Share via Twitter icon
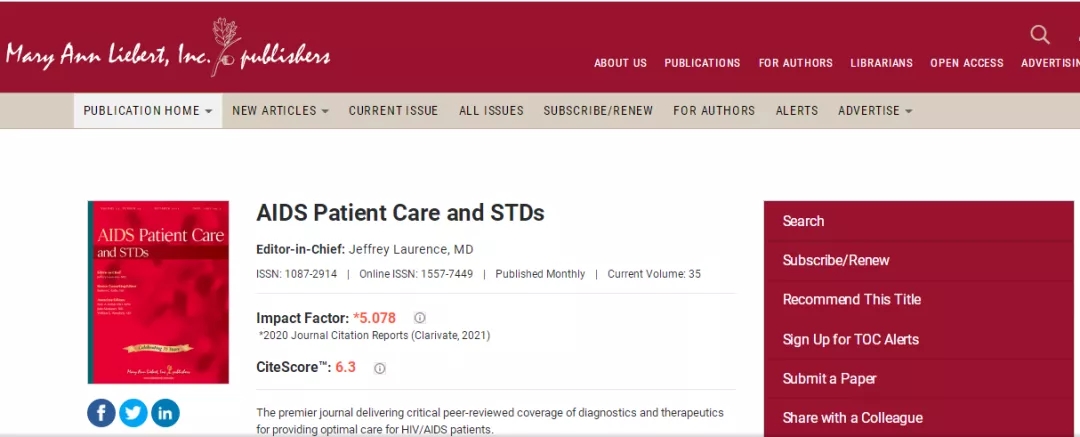The width and height of the screenshot is (1080, 437). (x=133, y=412)
